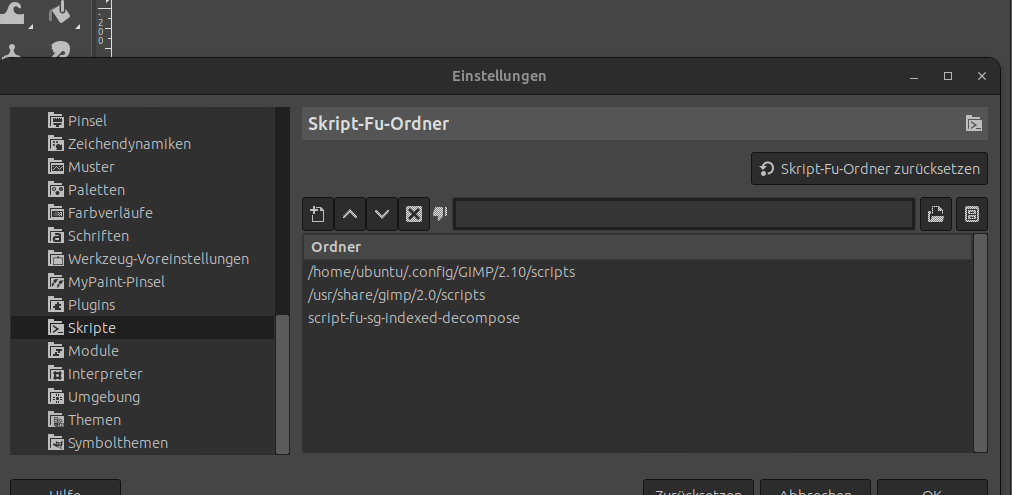
Task: Click the file manager icon button
Action: [971, 214]
